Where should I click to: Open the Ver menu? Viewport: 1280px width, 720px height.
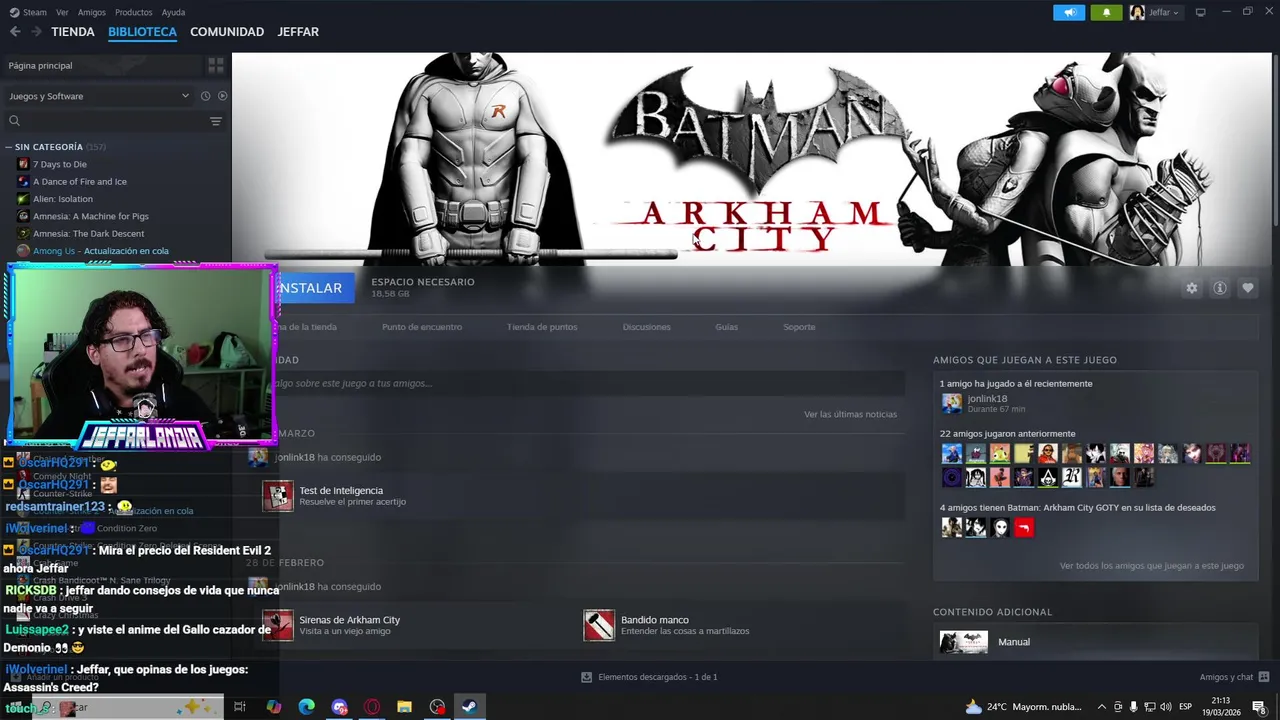62,12
